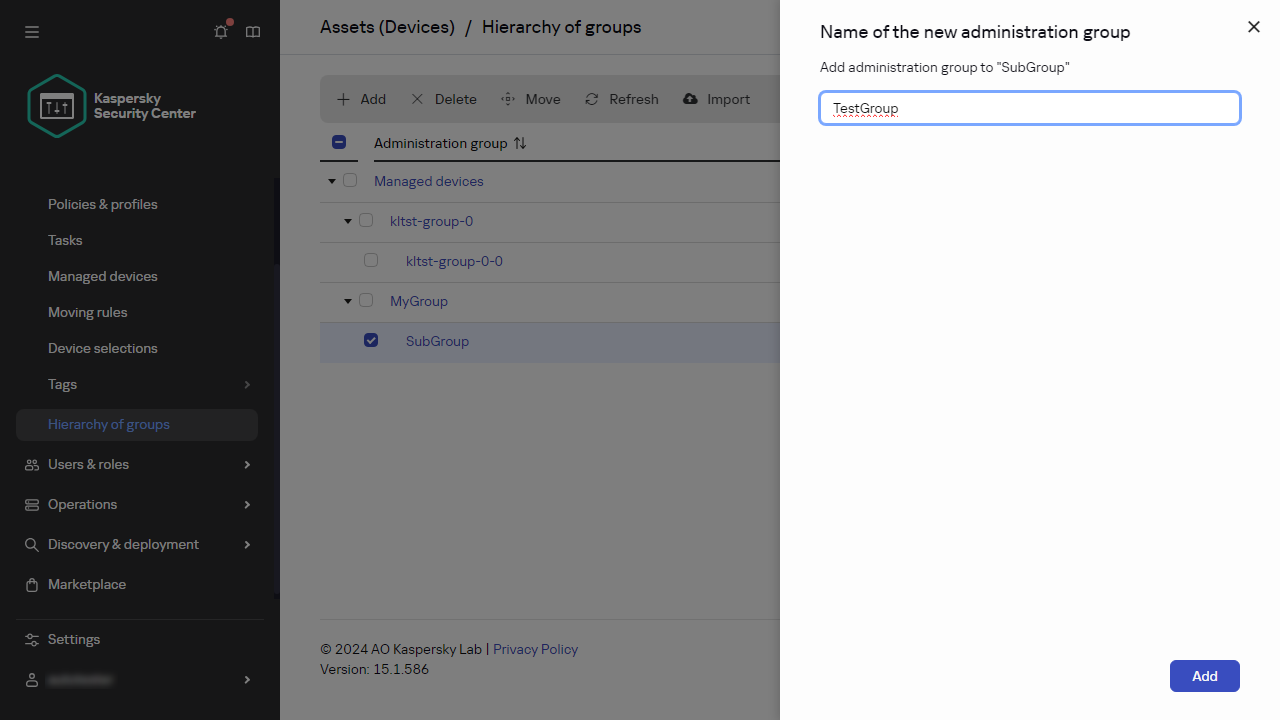Image resolution: width=1280 pixels, height=720 pixels.
Task: Open Marketplace in sidebar
Action: (87, 584)
